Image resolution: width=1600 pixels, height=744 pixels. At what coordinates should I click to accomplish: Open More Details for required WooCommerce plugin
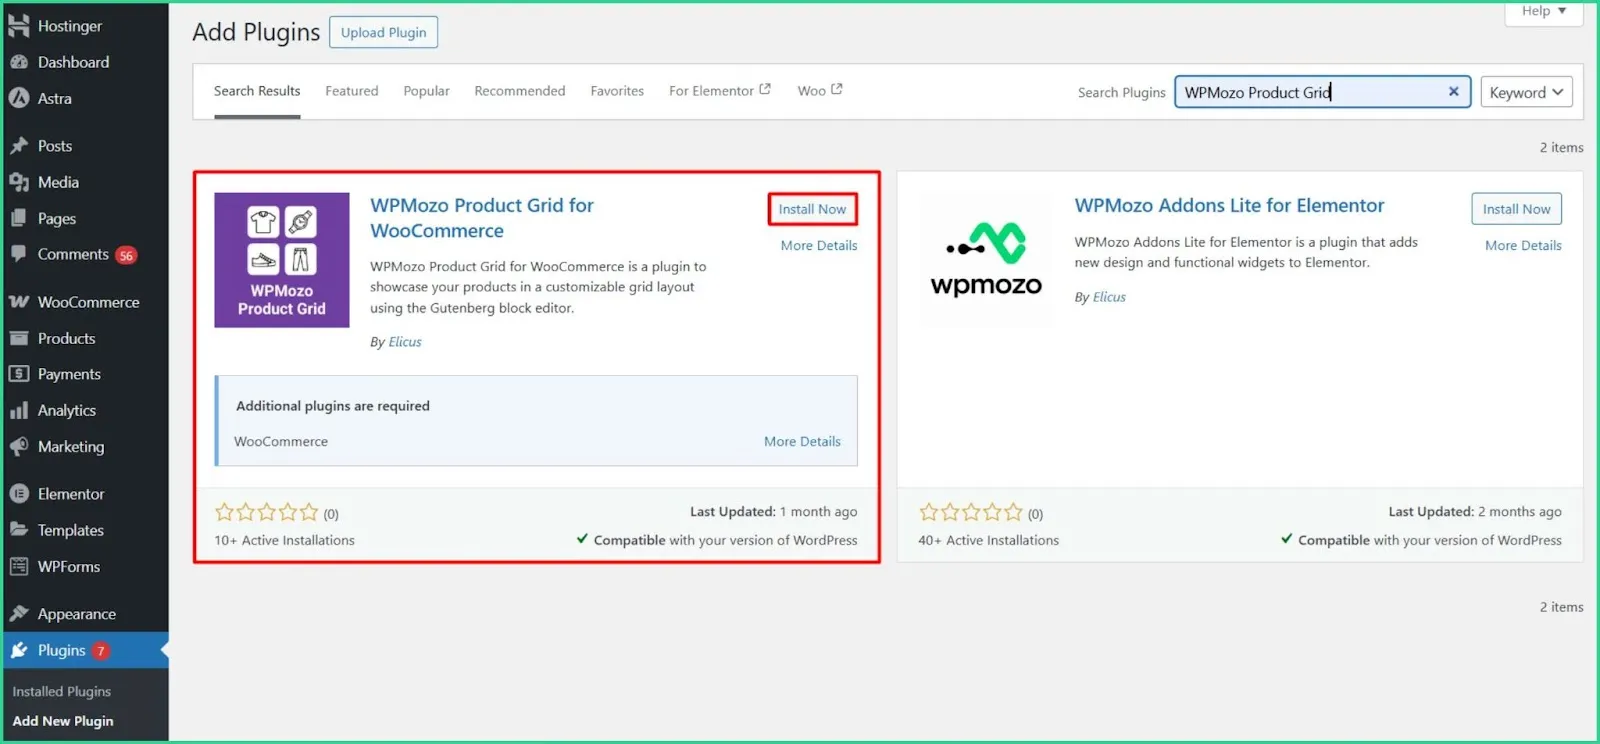click(802, 441)
